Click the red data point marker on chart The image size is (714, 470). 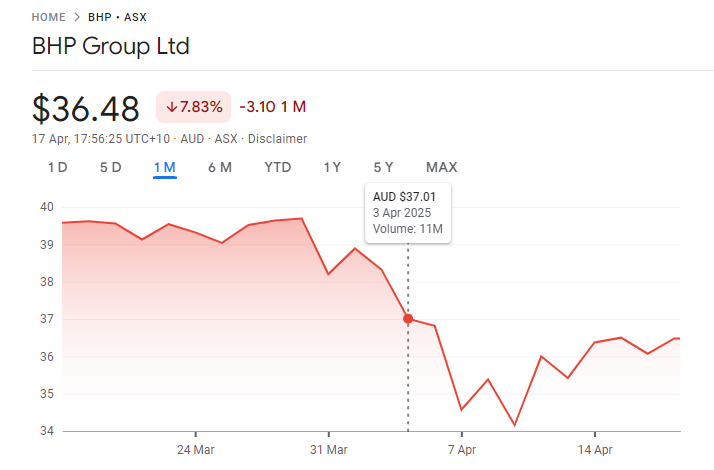click(x=408, y=319)
